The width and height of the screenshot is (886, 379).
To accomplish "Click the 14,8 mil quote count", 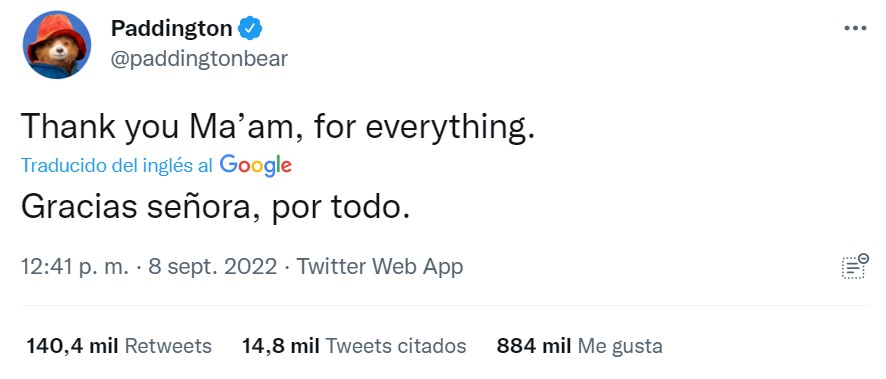I will pyautogui.click(x=281, y=346).
